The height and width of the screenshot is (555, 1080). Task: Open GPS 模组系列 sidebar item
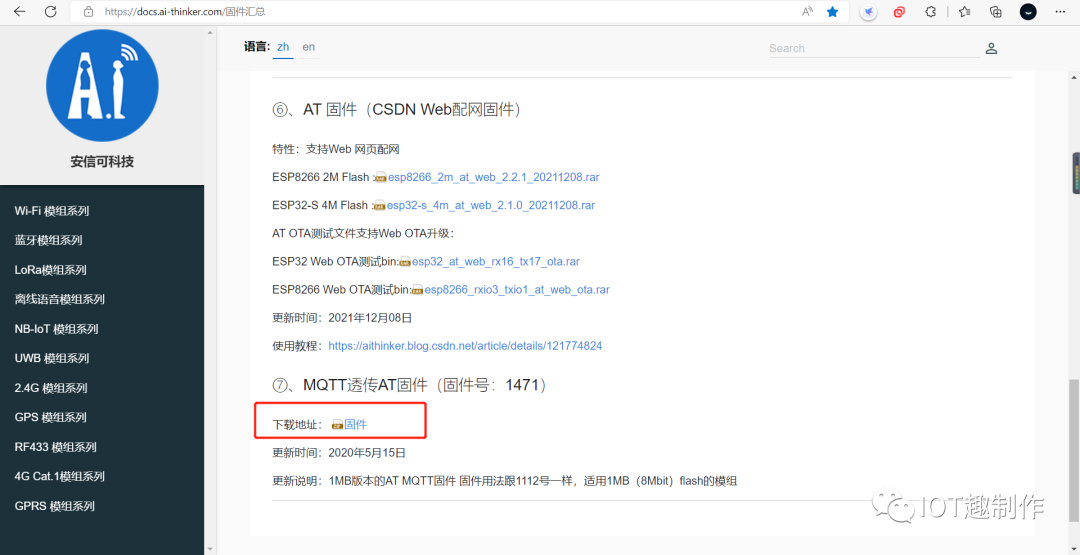[50, 417]
